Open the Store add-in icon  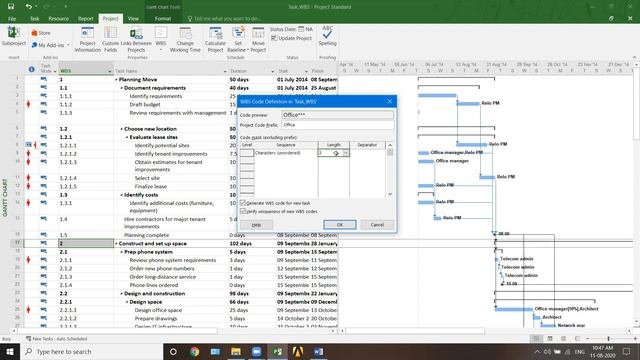[34, 33]
